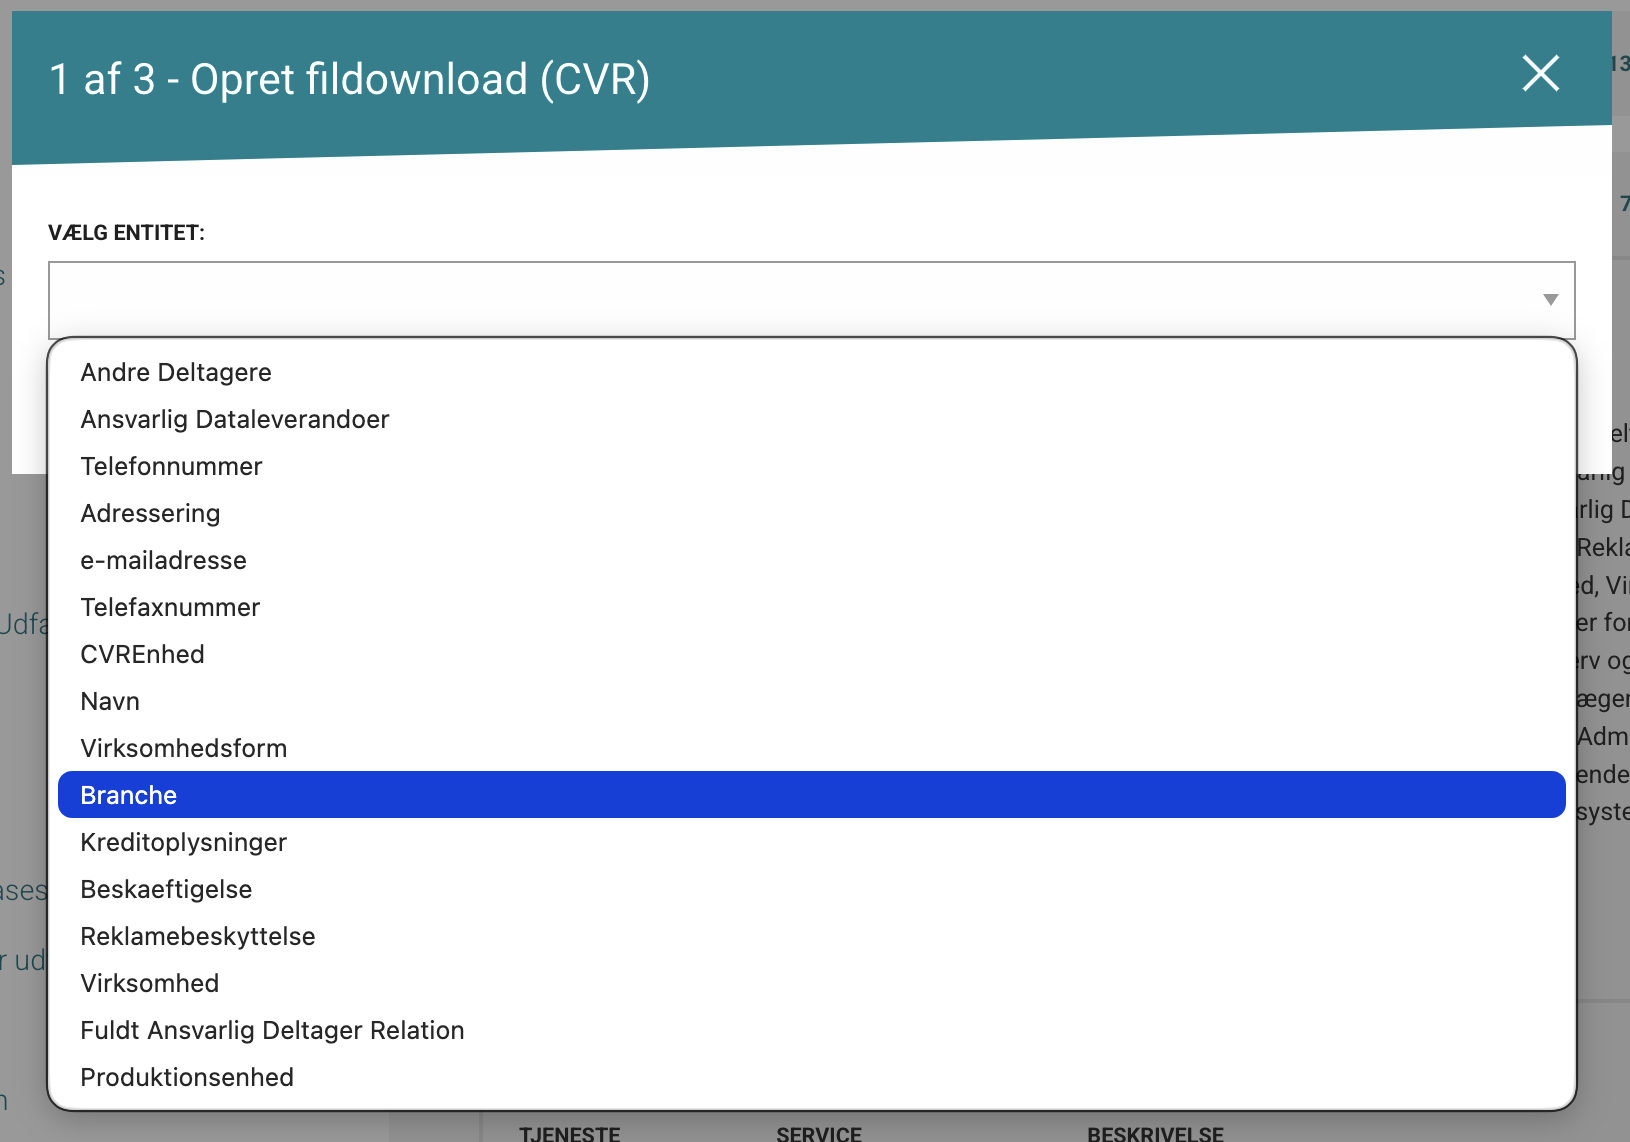Choose Ansvarlig Dataleverandoer from list

coord(235,419)
